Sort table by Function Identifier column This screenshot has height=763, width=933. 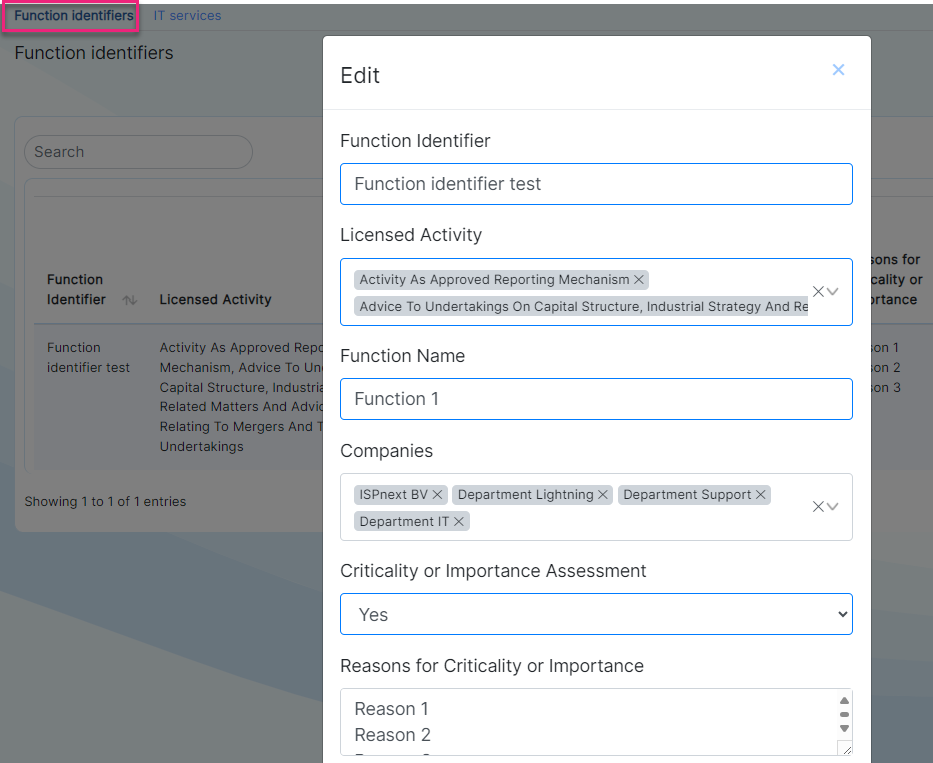pyautogui.click(x=130, y=300)
